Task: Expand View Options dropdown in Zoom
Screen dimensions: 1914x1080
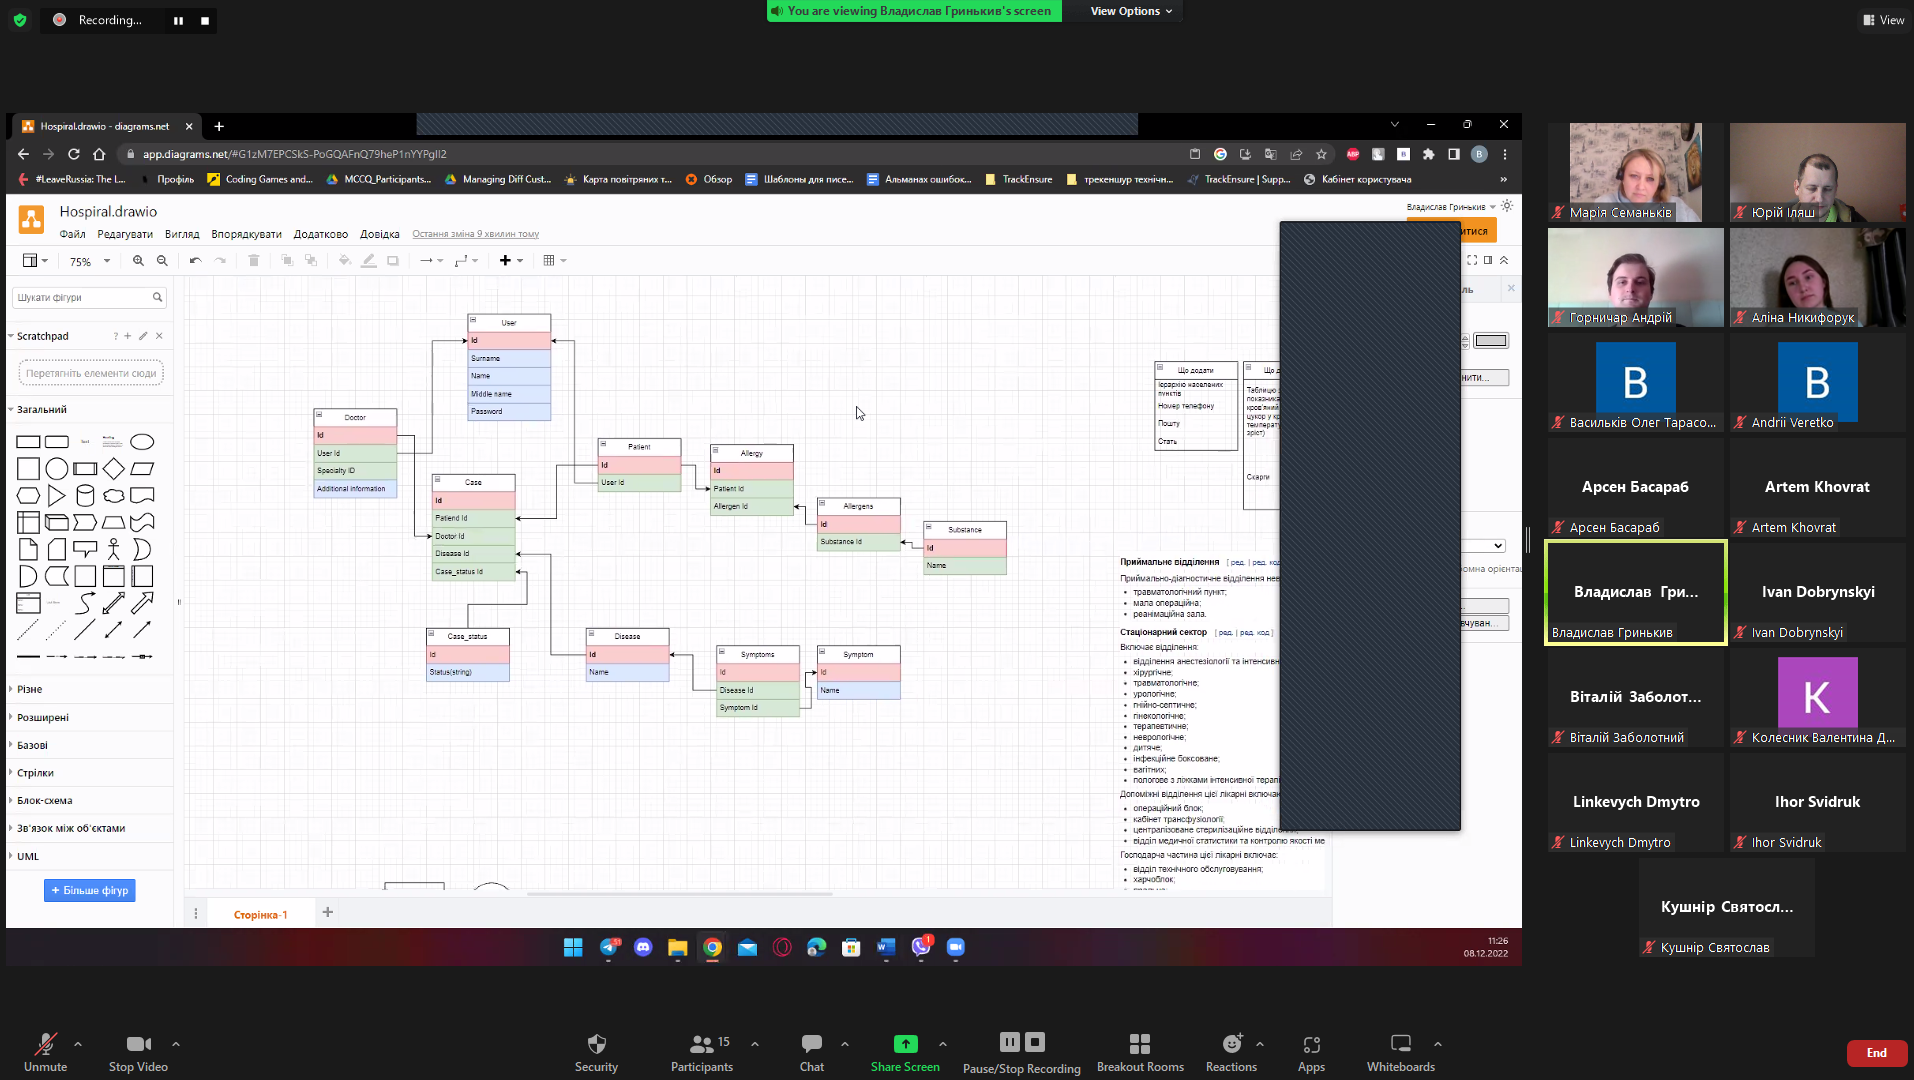Action: 1131,11
